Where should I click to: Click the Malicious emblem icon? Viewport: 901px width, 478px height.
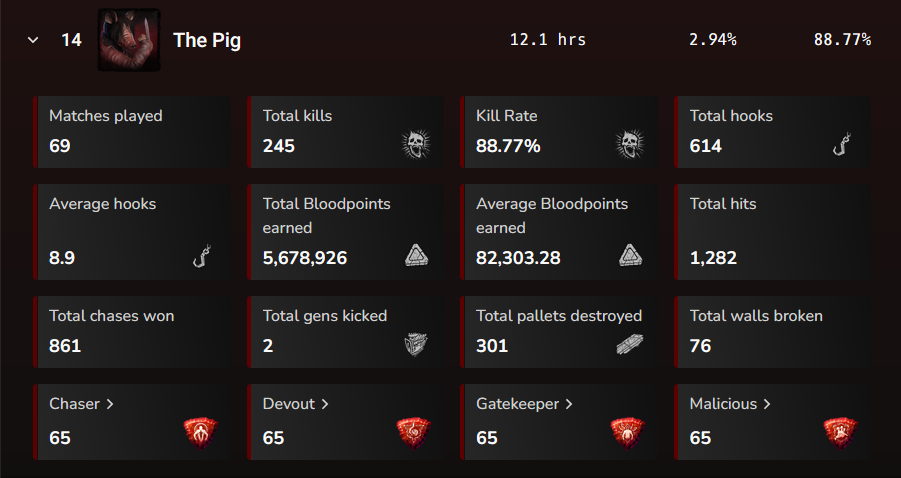point(841,433)
